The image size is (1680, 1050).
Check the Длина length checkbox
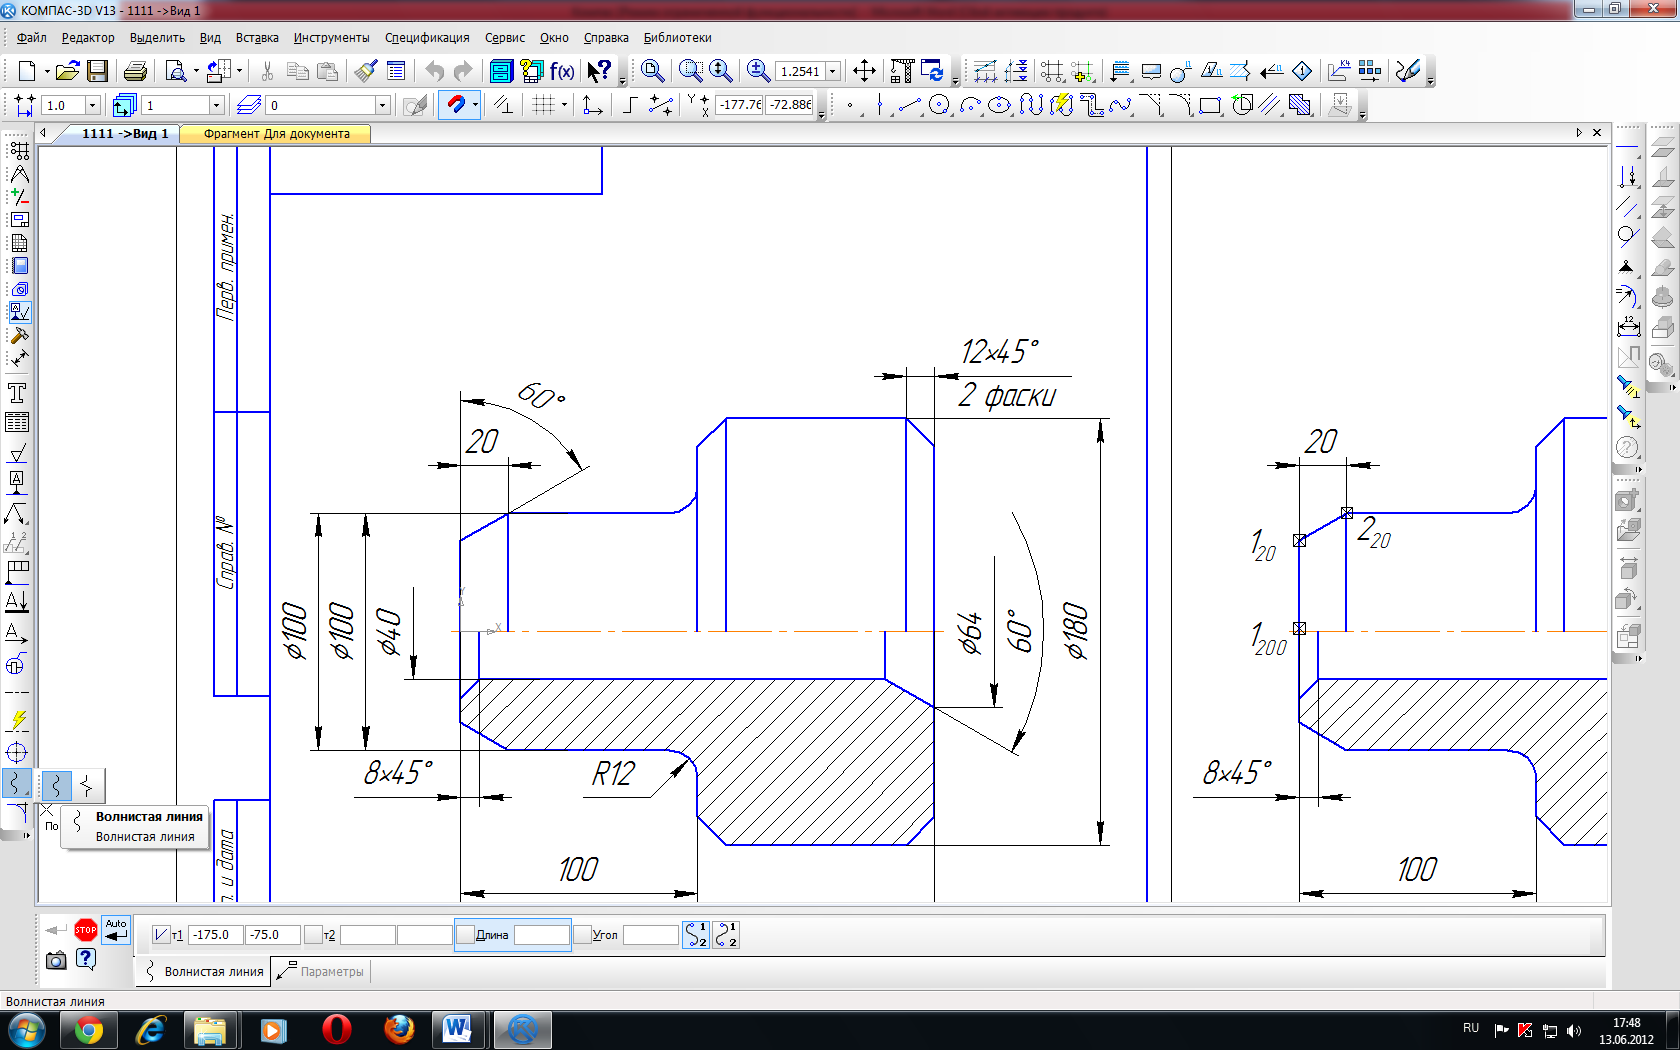pyautogui.click(x=465, y=935)
